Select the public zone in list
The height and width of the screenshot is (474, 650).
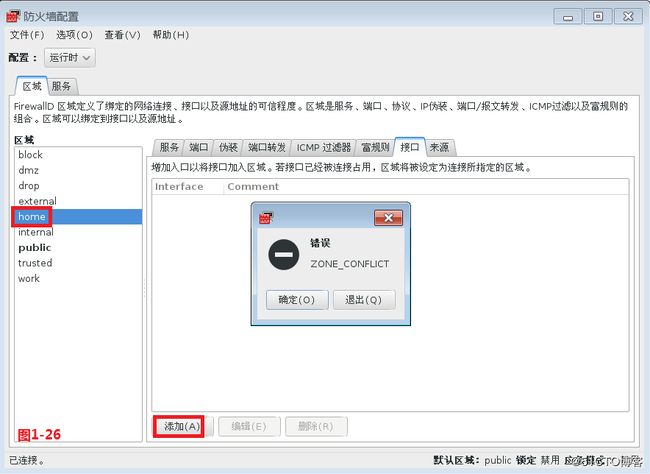pyautogui.click(x=35, y=247)
